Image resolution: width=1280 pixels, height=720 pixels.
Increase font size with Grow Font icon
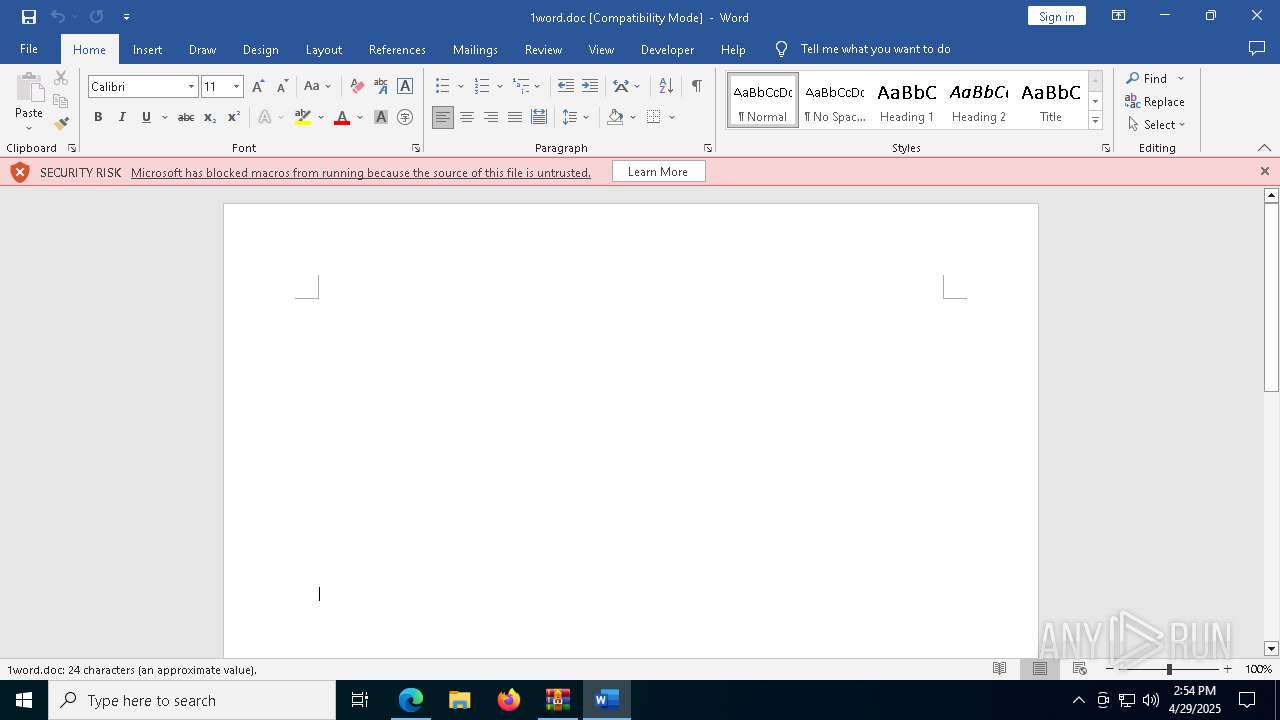258,87
